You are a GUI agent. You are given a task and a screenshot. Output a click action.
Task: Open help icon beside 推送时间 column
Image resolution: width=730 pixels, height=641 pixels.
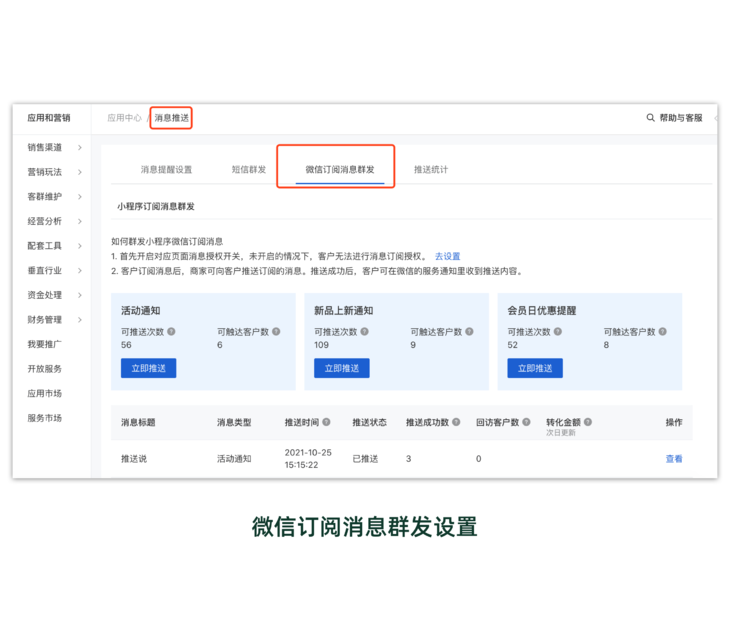tap(326, 422)
